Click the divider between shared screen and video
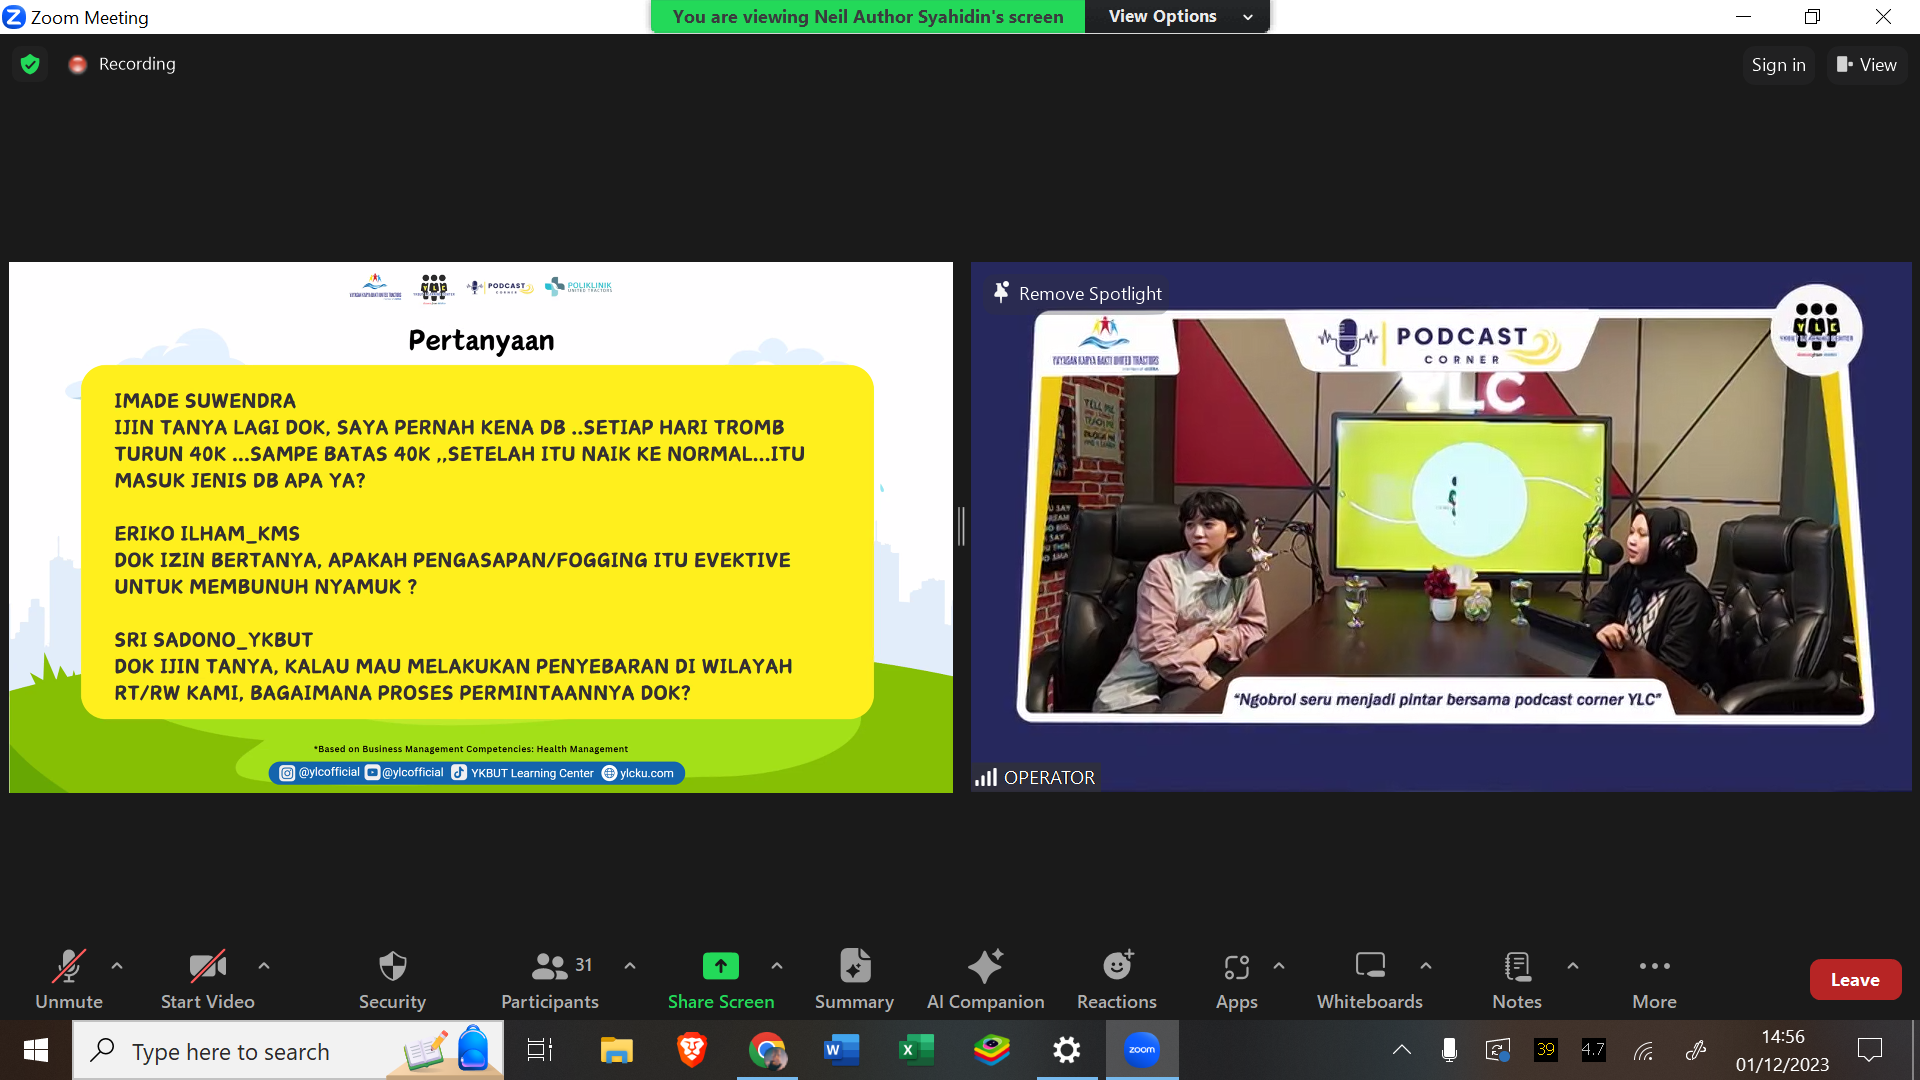Screen dimensions: 1920x1080 pos(961,526)
